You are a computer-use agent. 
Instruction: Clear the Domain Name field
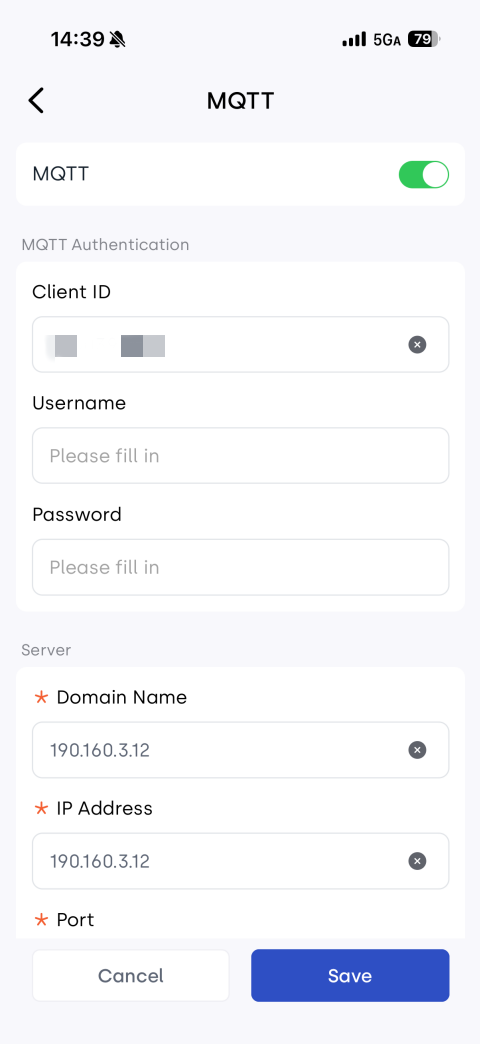tap(417, 750)
